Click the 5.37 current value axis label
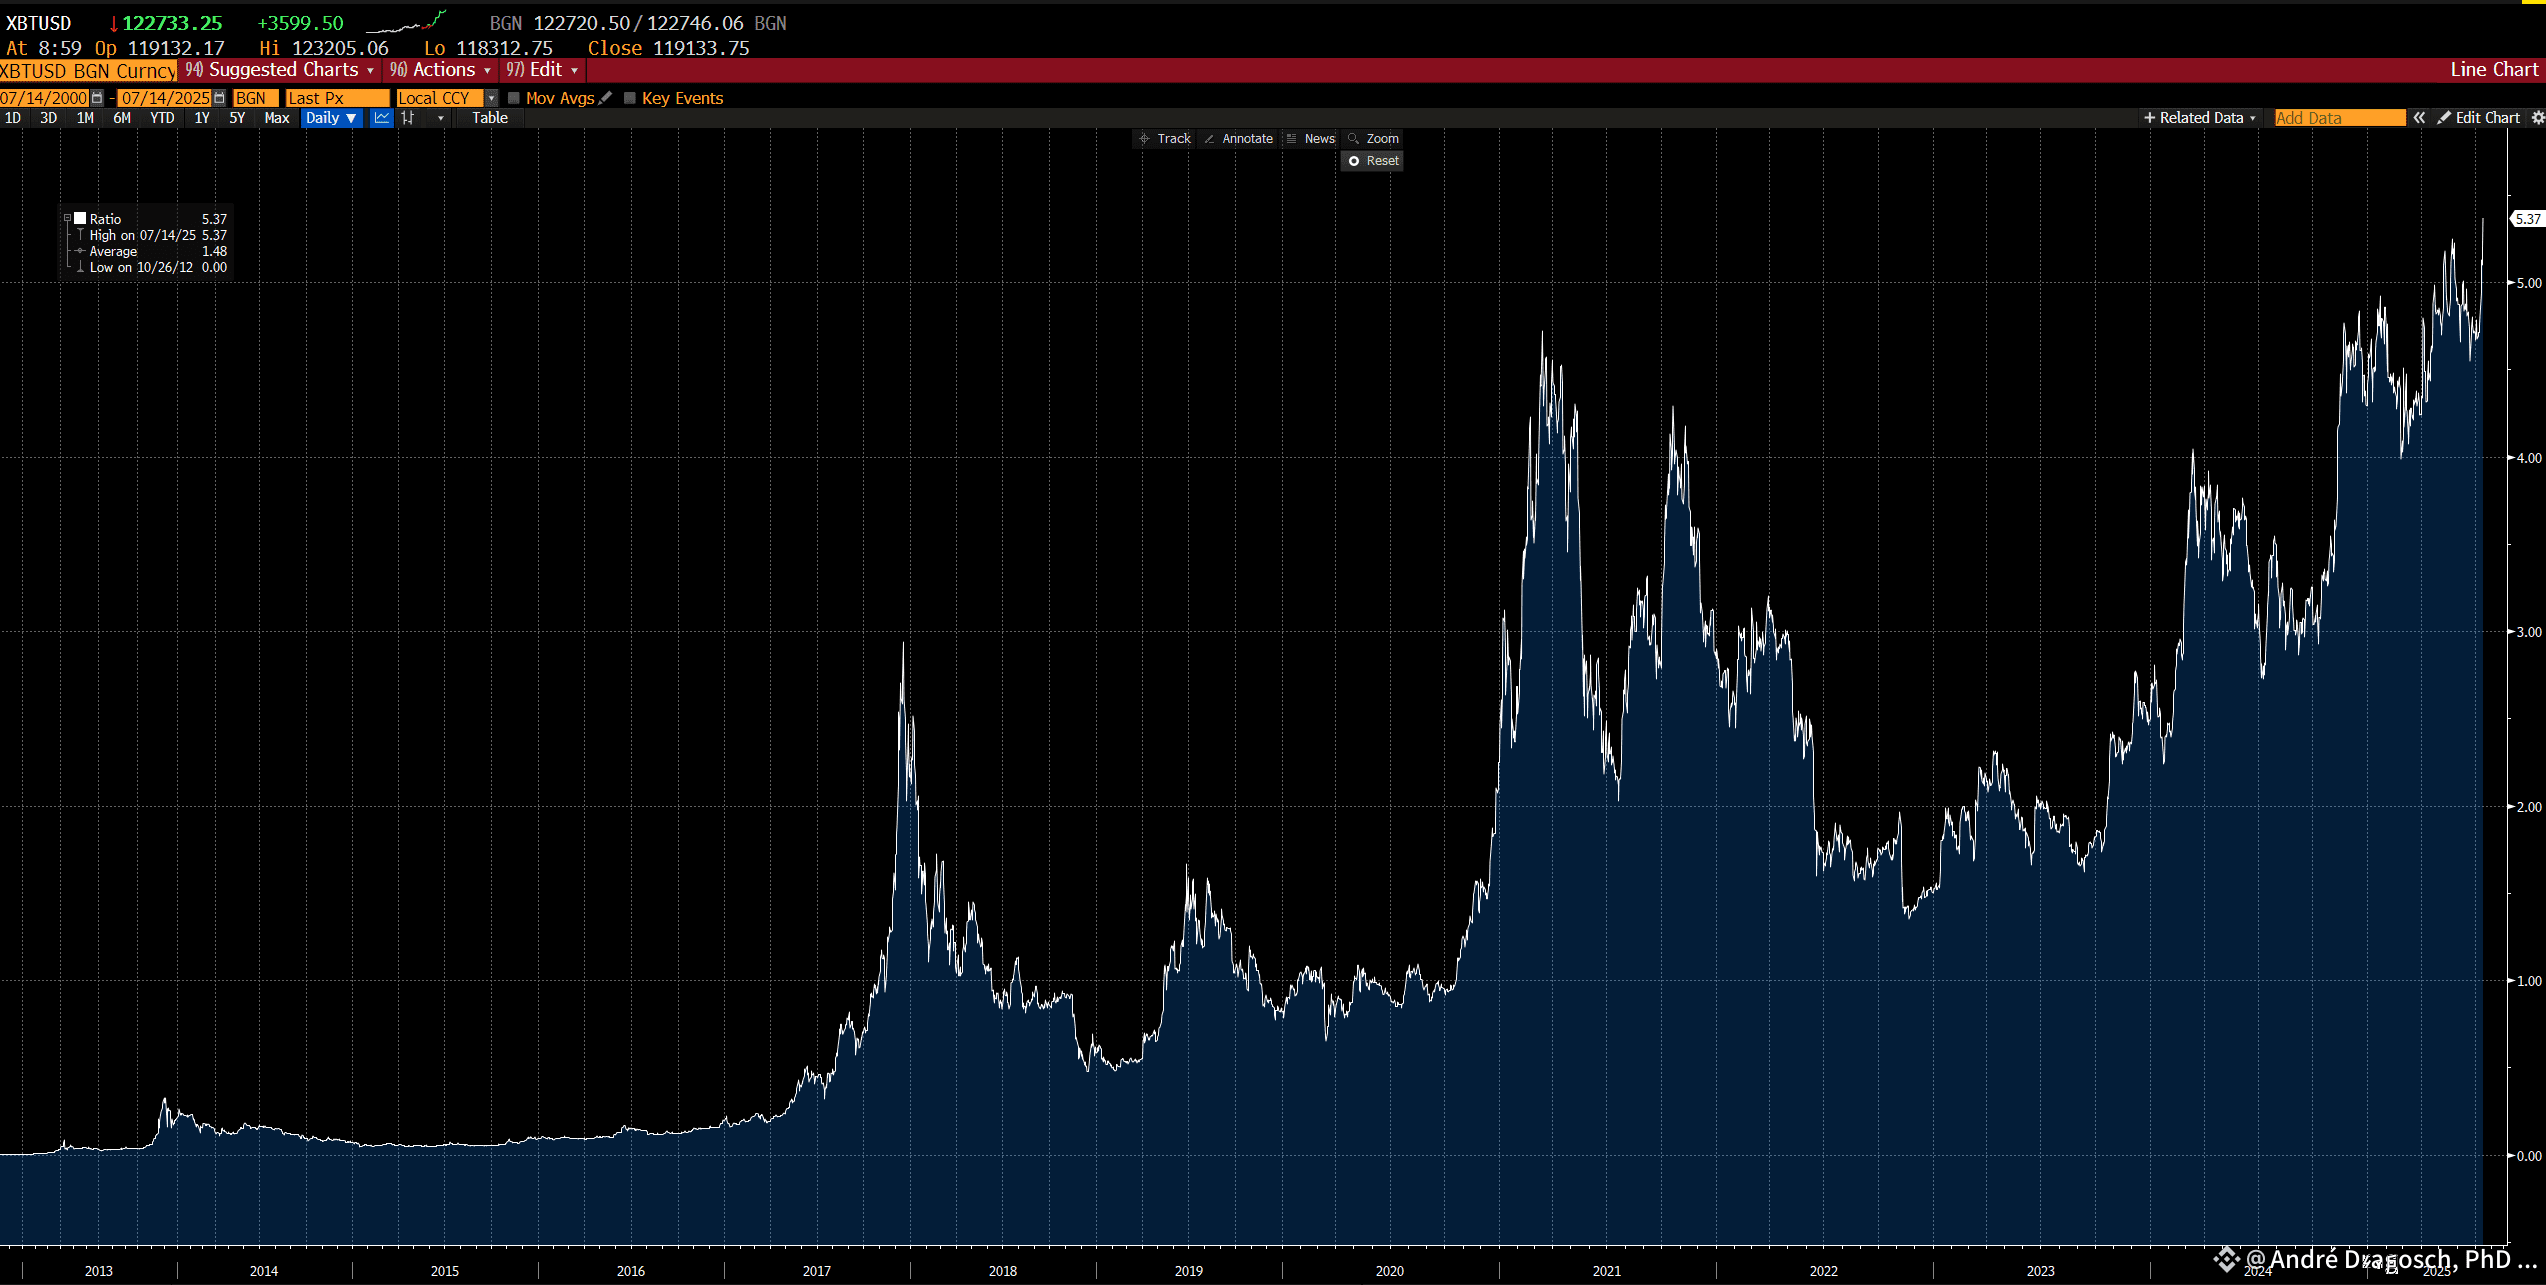The width and height of the screenshot is (2546, 1285). [2529, 219]
